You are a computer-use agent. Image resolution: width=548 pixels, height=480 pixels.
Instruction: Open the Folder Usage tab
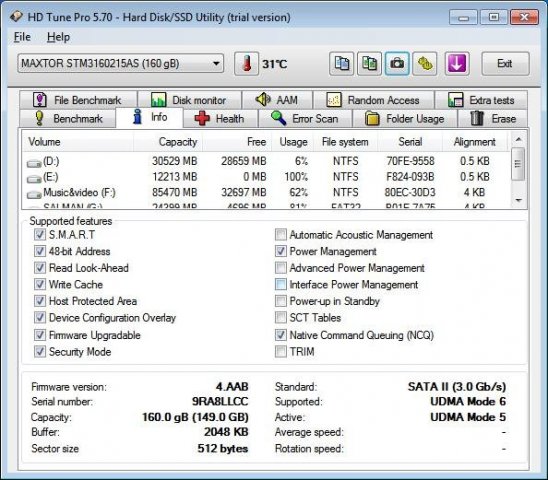coord(405,119)
